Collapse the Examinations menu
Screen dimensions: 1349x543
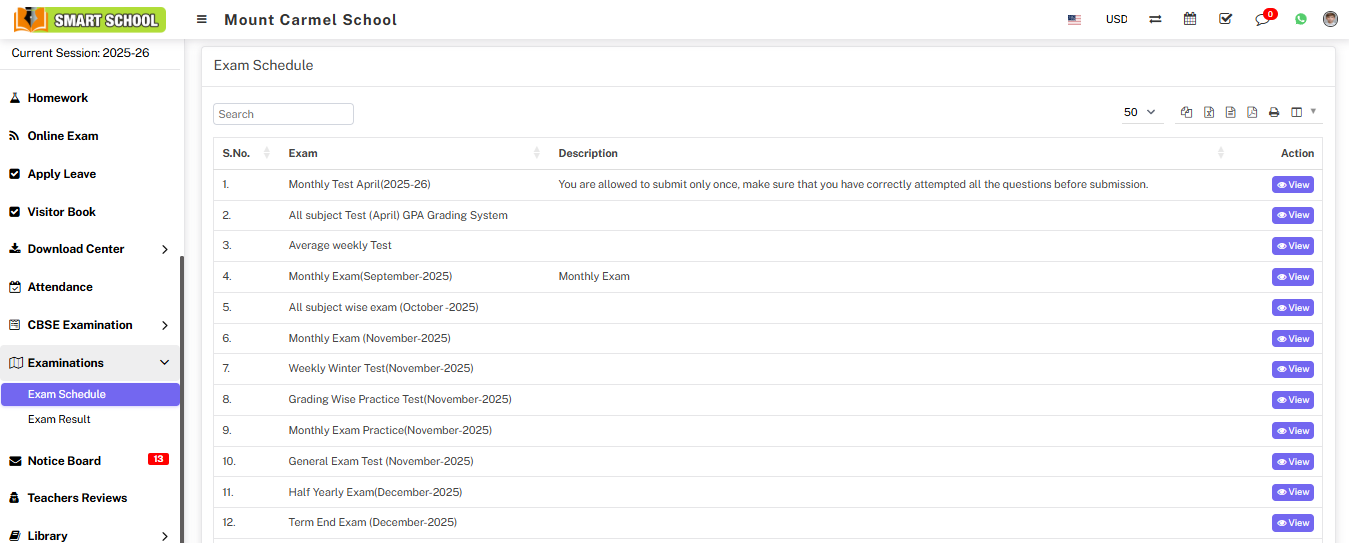click(x=90, y=363)
